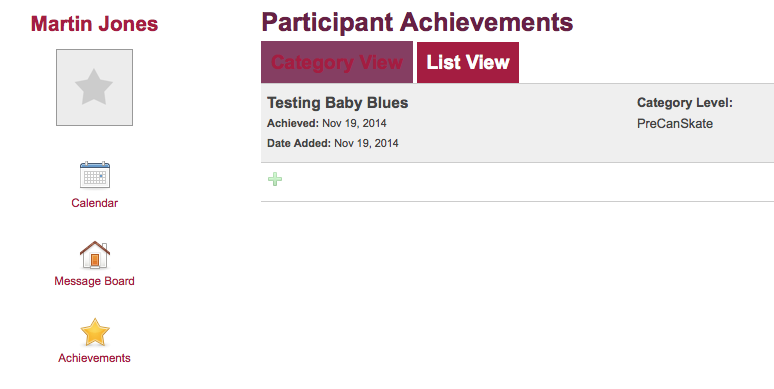Select the Achieved Nov 19, 2014 date

pyautogui.click(x=327, y=123)
